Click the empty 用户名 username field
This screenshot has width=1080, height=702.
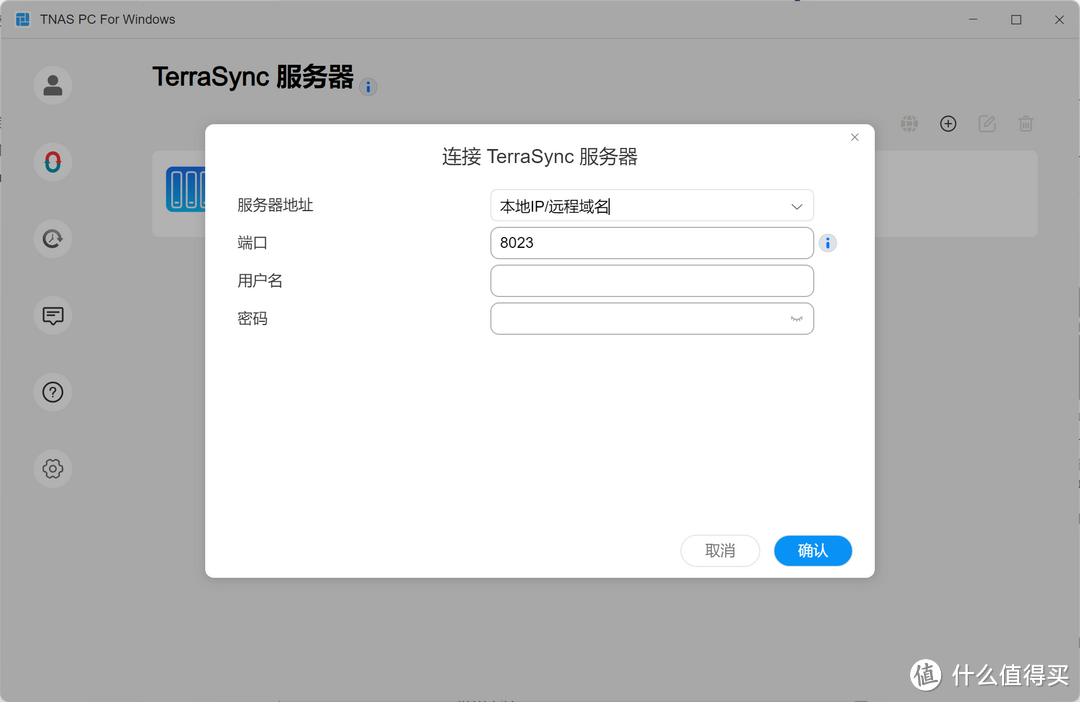(651, 280)
